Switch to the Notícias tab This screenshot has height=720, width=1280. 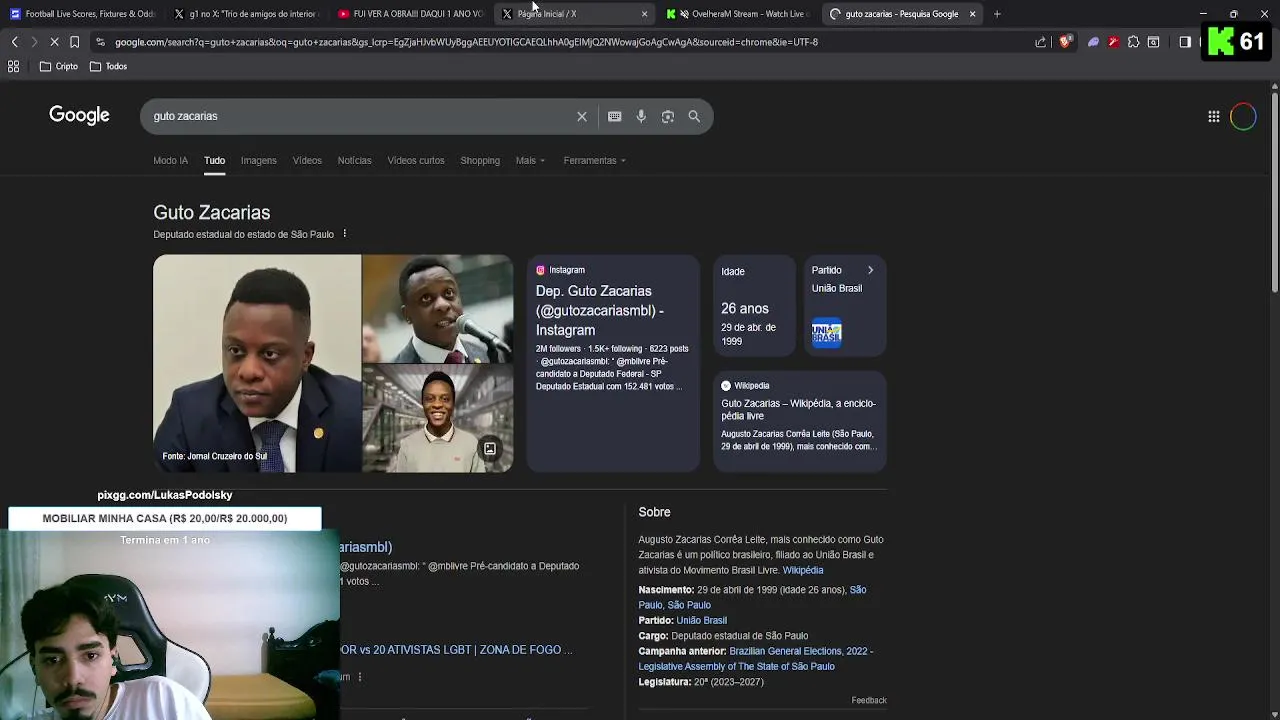click(x=354, y=160)
